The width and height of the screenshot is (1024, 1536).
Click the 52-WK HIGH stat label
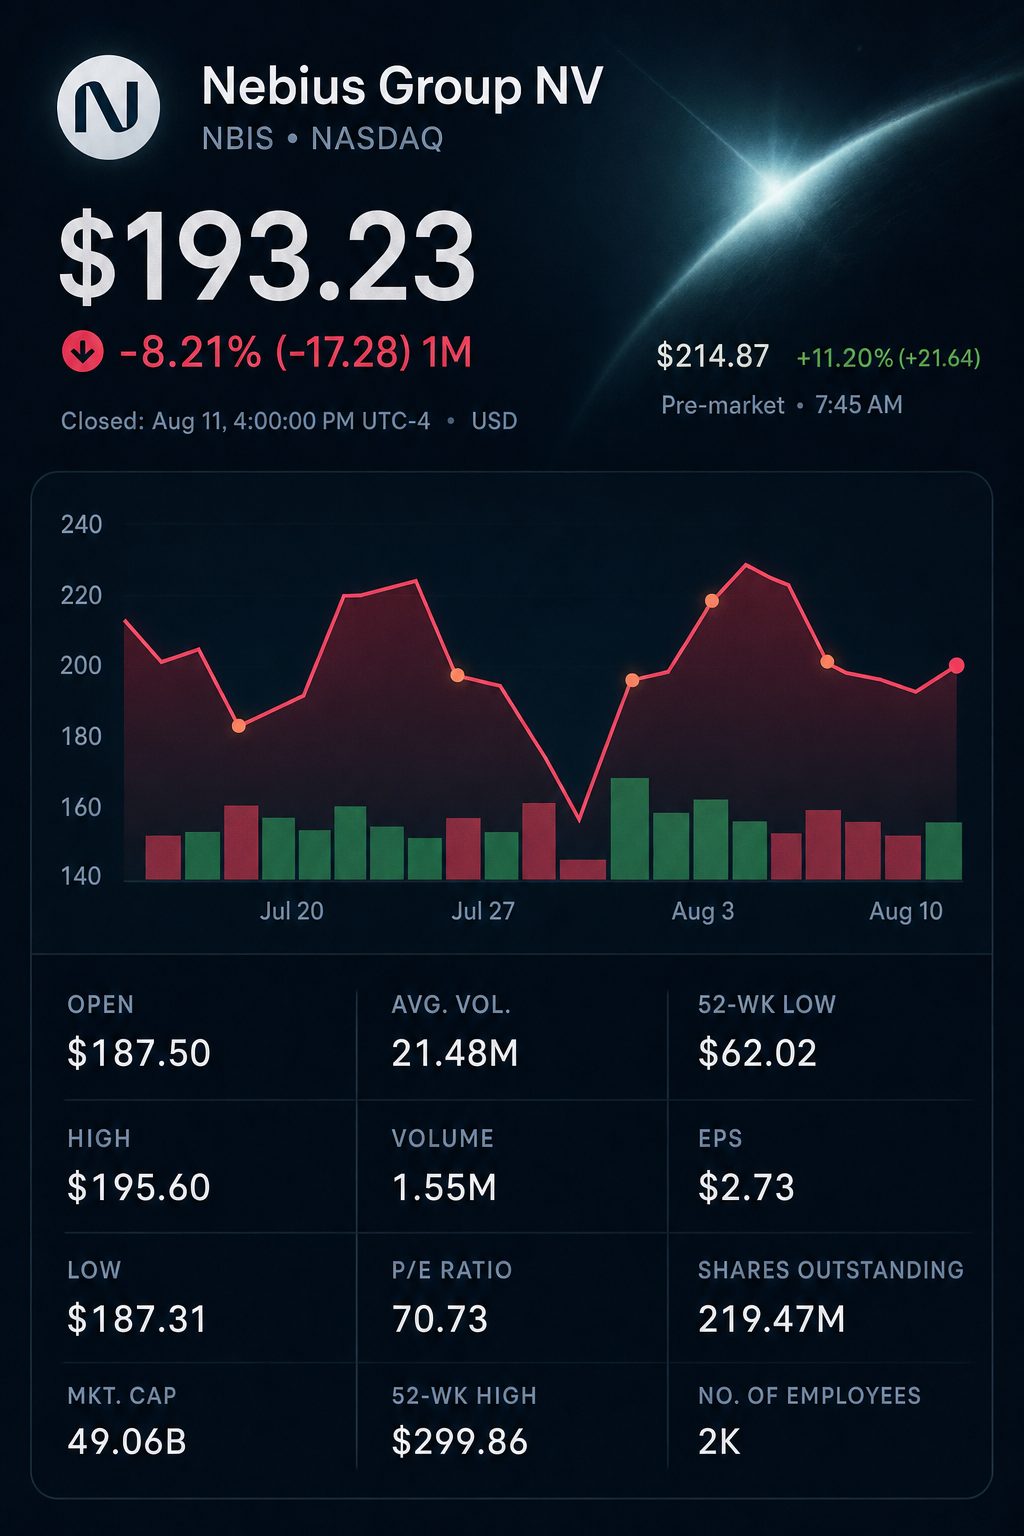coord(464,1396)
